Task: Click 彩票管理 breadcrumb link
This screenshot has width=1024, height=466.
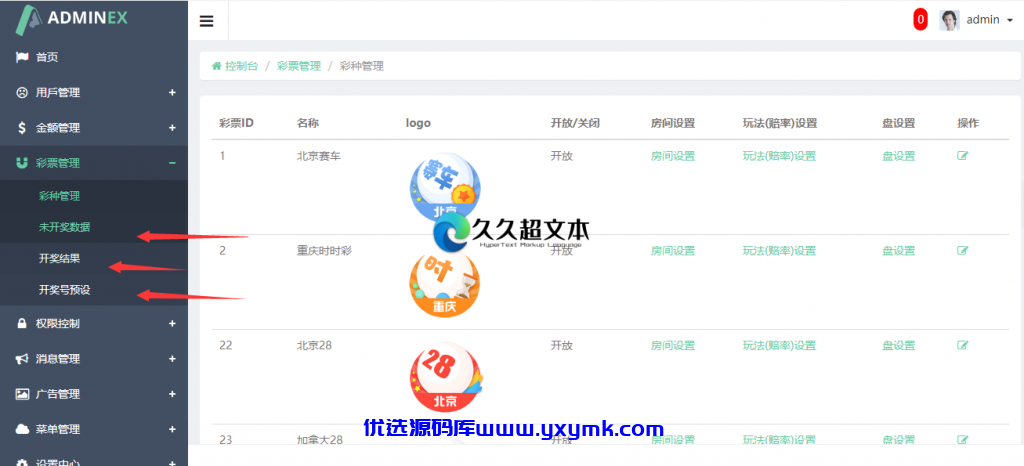Action: point(298,66)
